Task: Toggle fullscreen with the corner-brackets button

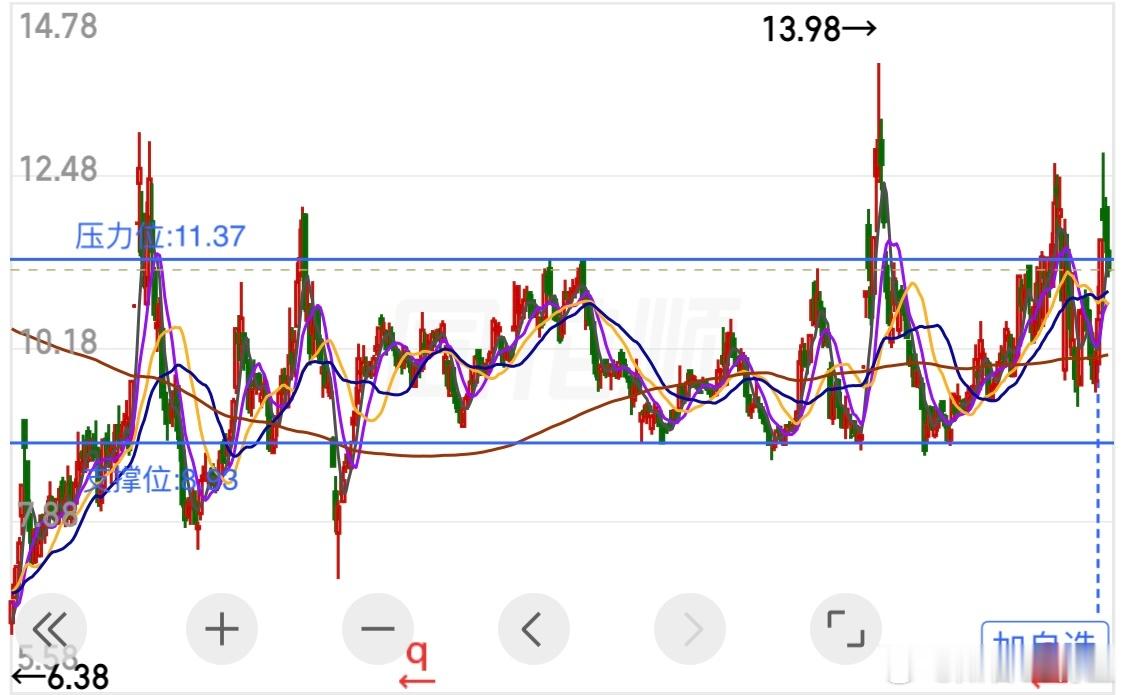Action: [846, 630]
